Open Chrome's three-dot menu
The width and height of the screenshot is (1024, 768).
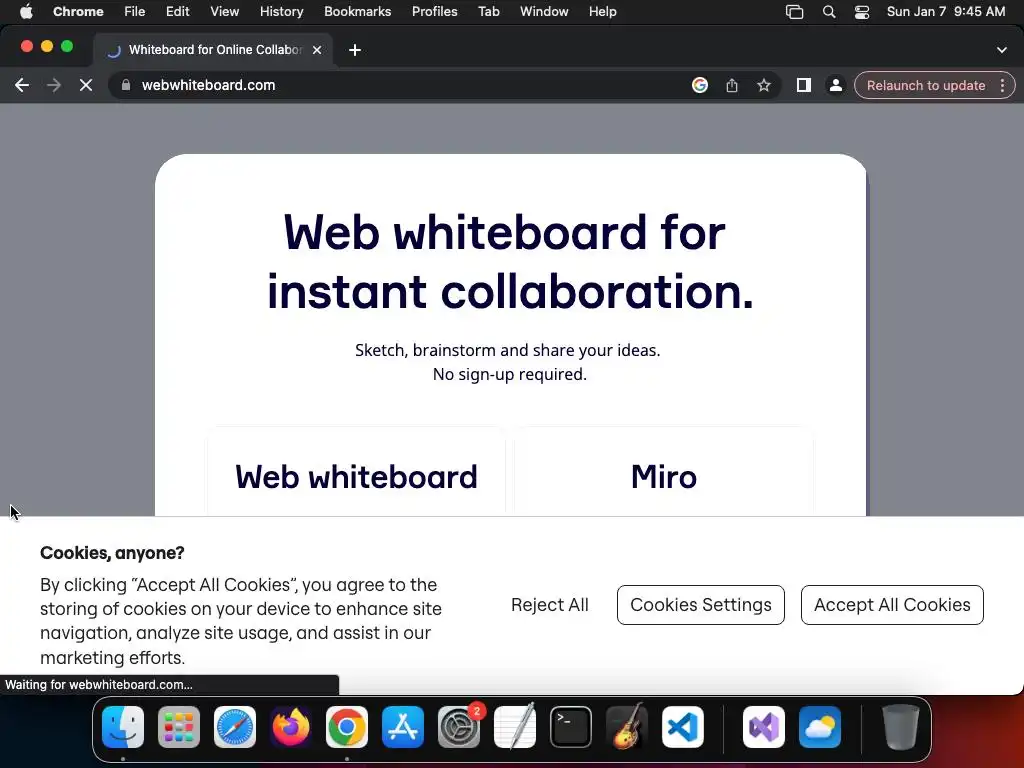point(1002,85)
